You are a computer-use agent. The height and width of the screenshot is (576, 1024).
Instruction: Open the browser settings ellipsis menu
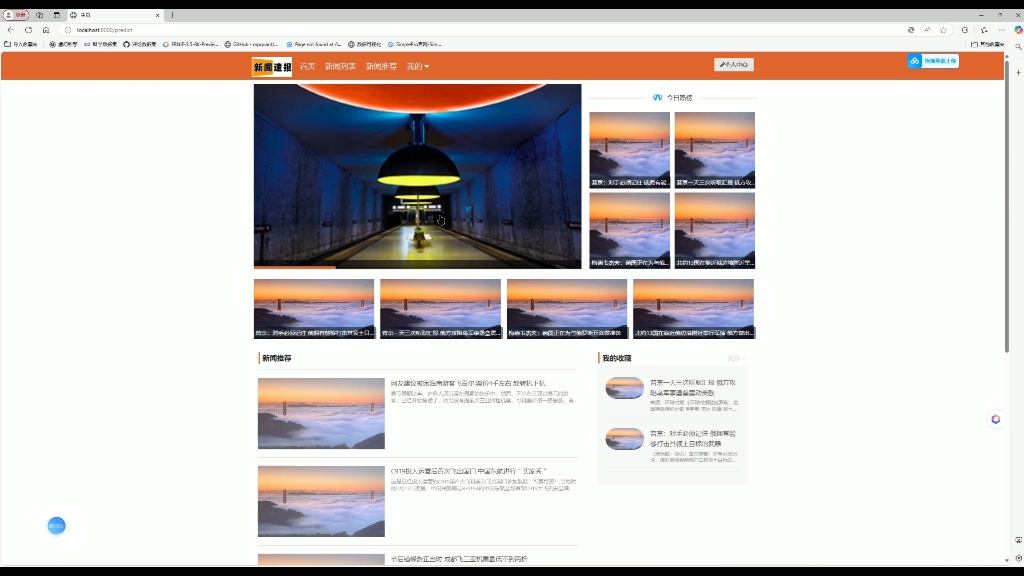pos(1002,30)
